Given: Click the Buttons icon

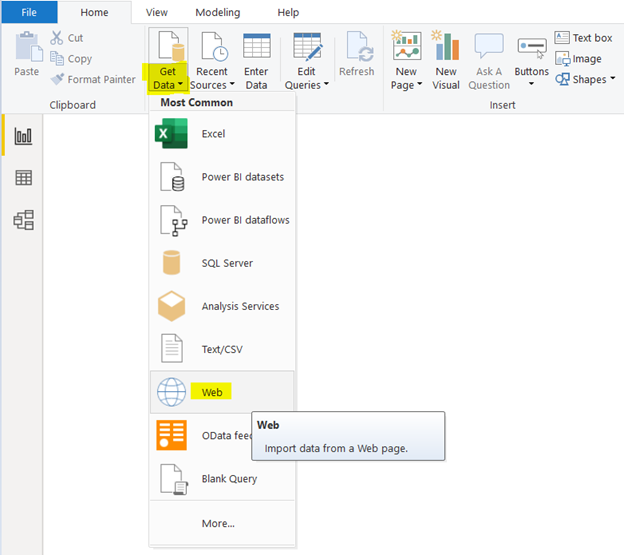Looking at the screenshot, I should click(x=532, y=47).
